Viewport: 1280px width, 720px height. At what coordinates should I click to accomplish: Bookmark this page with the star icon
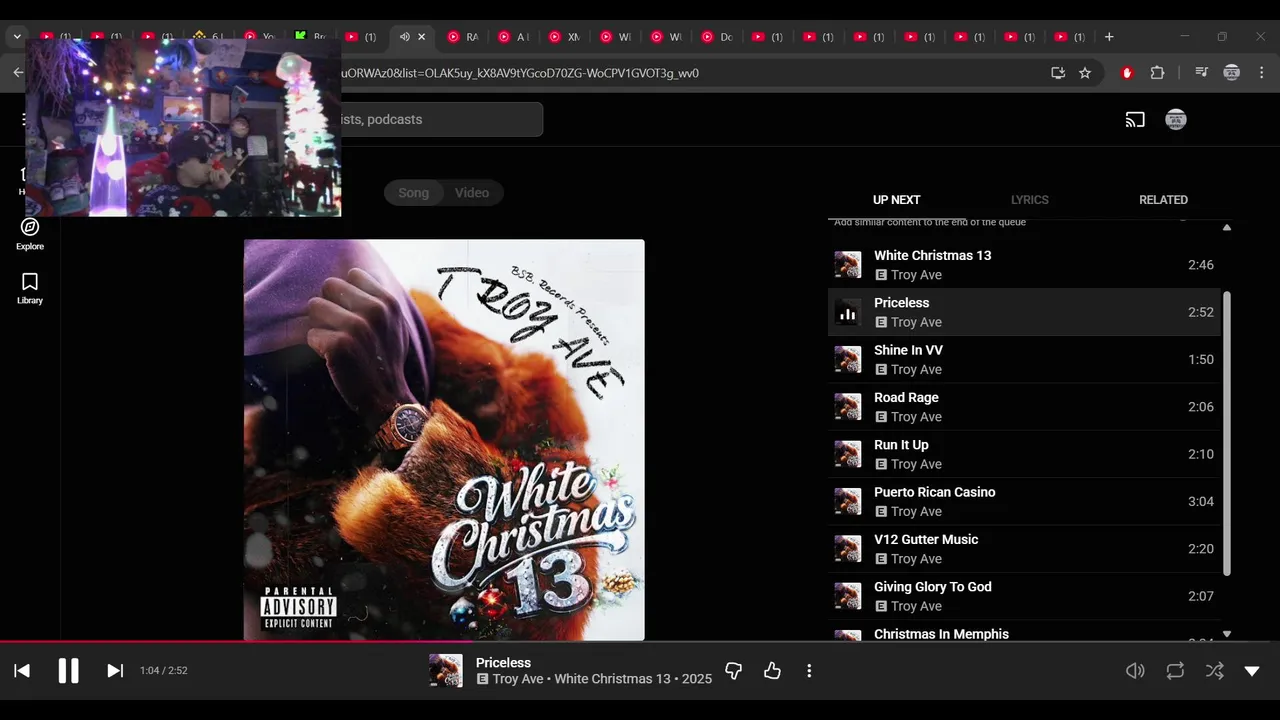tap(1085, 73)
